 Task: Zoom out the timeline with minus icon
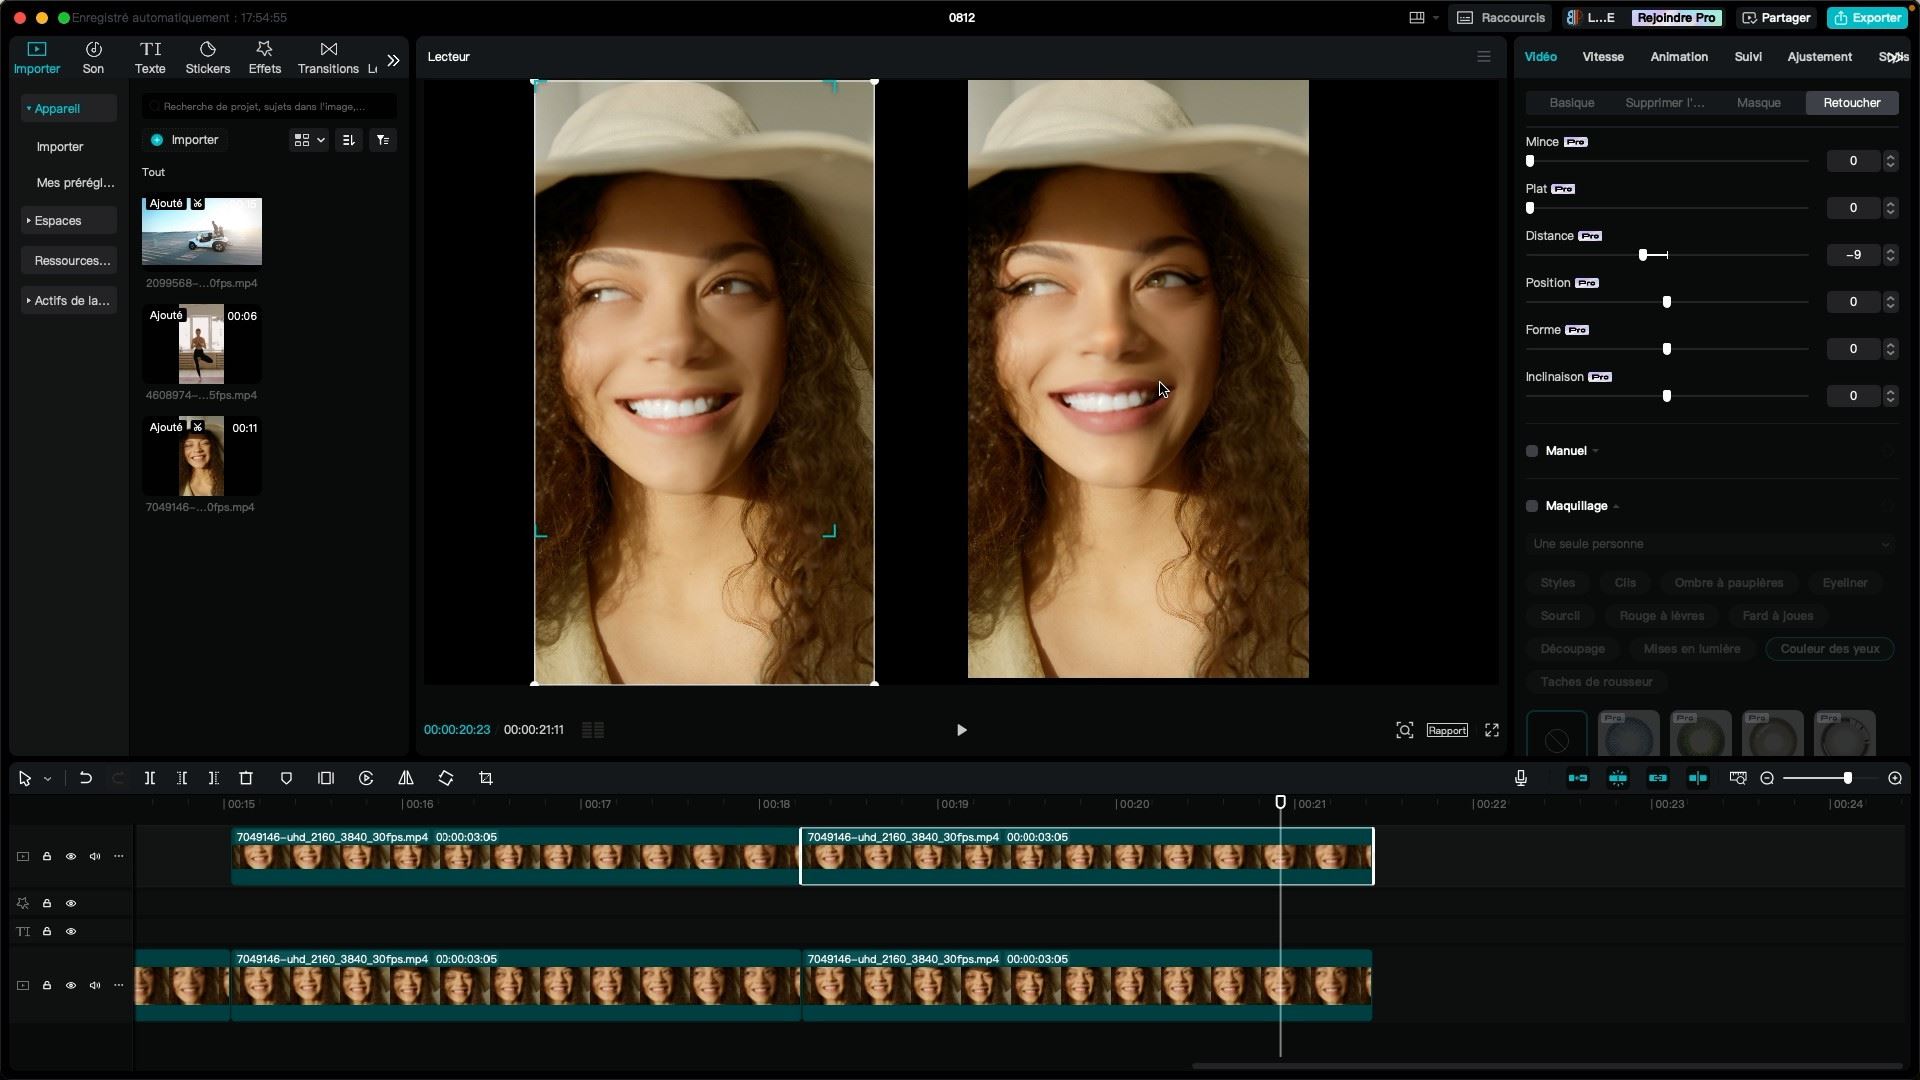click(1767, 778)
